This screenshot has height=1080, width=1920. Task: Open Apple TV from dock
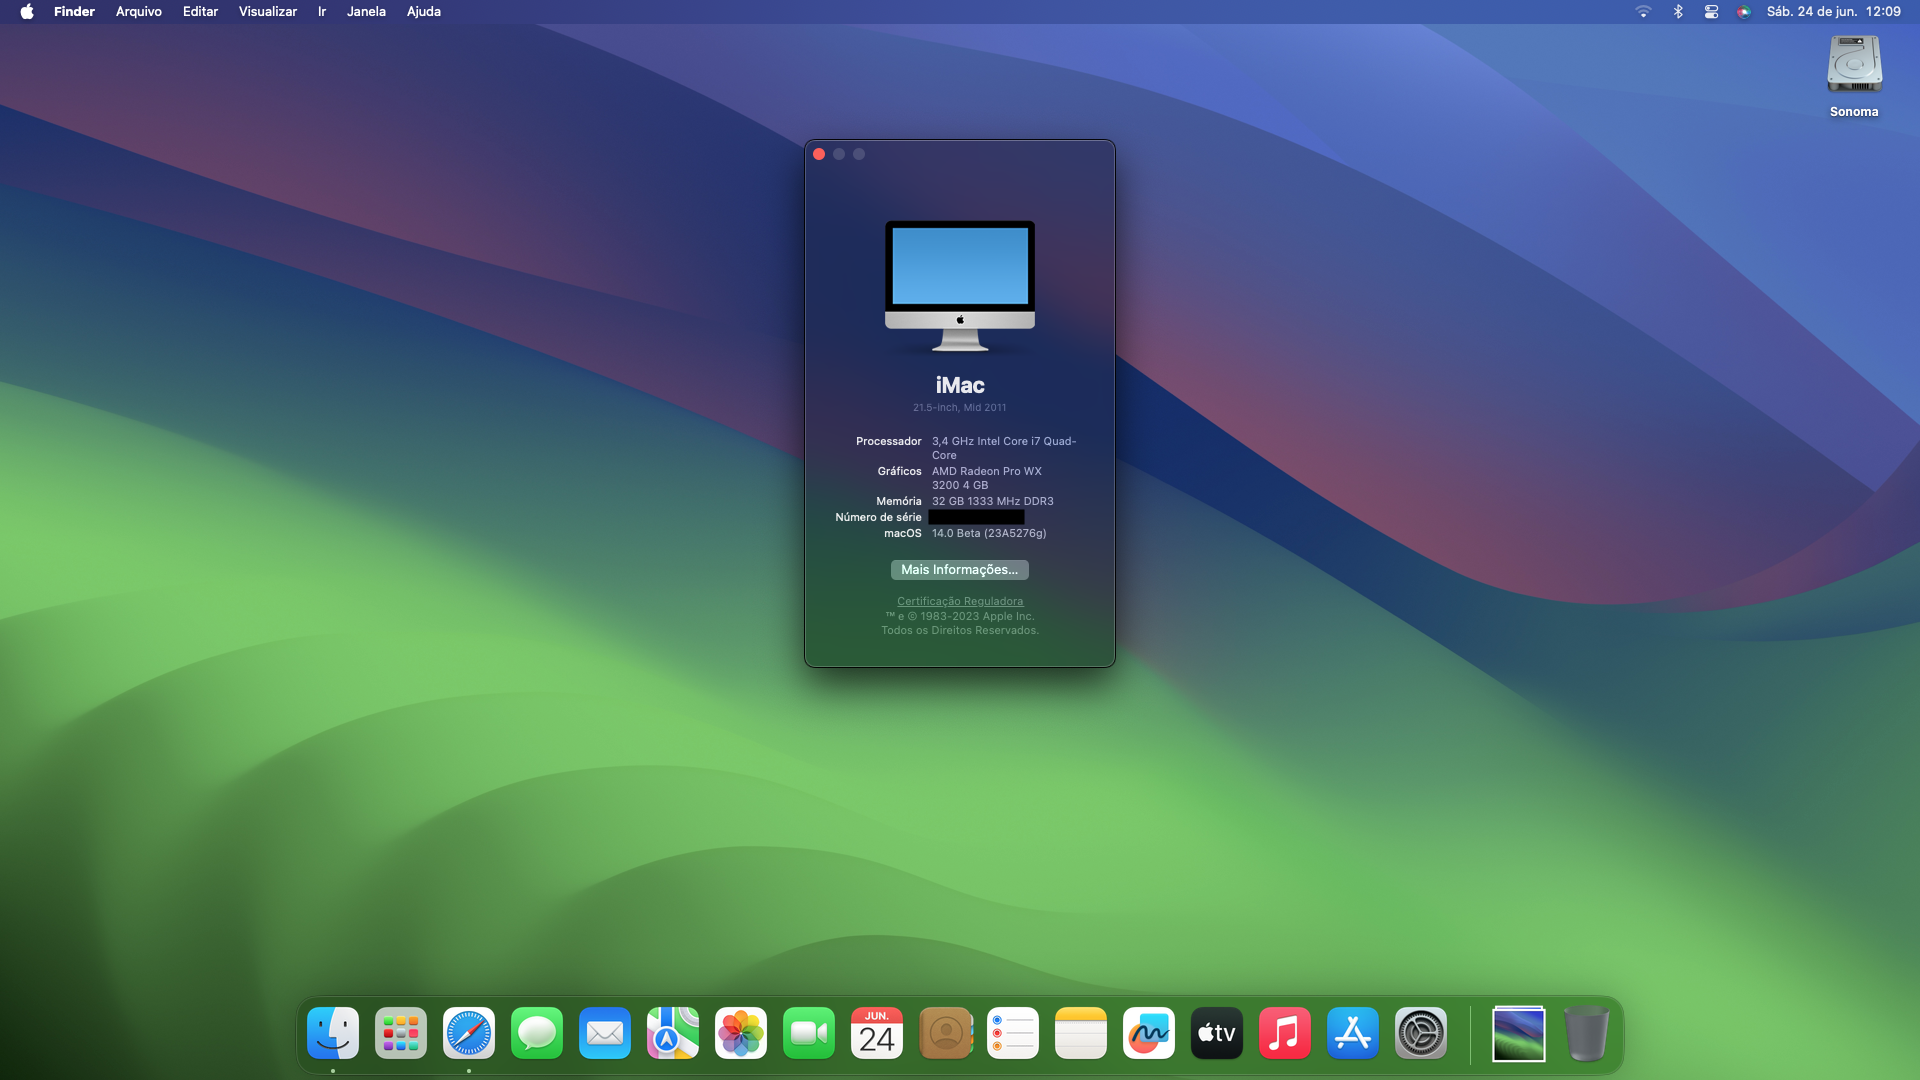point(1217,1033)
